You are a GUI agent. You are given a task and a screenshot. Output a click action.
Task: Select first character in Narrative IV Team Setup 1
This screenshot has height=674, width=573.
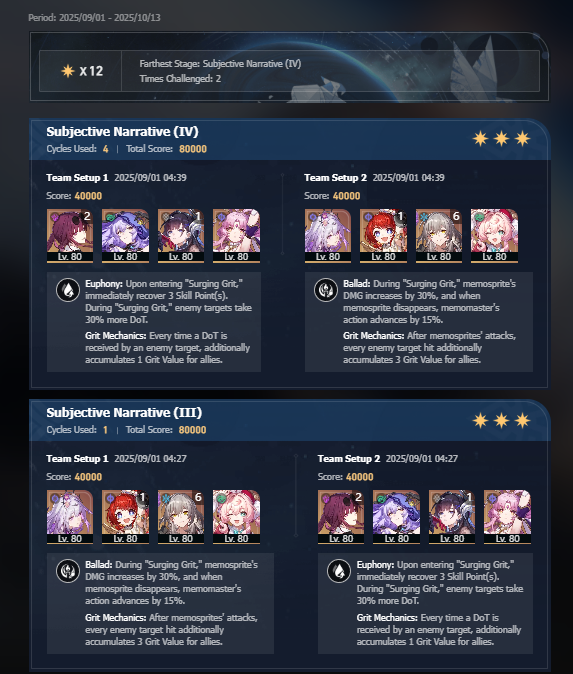70,236
